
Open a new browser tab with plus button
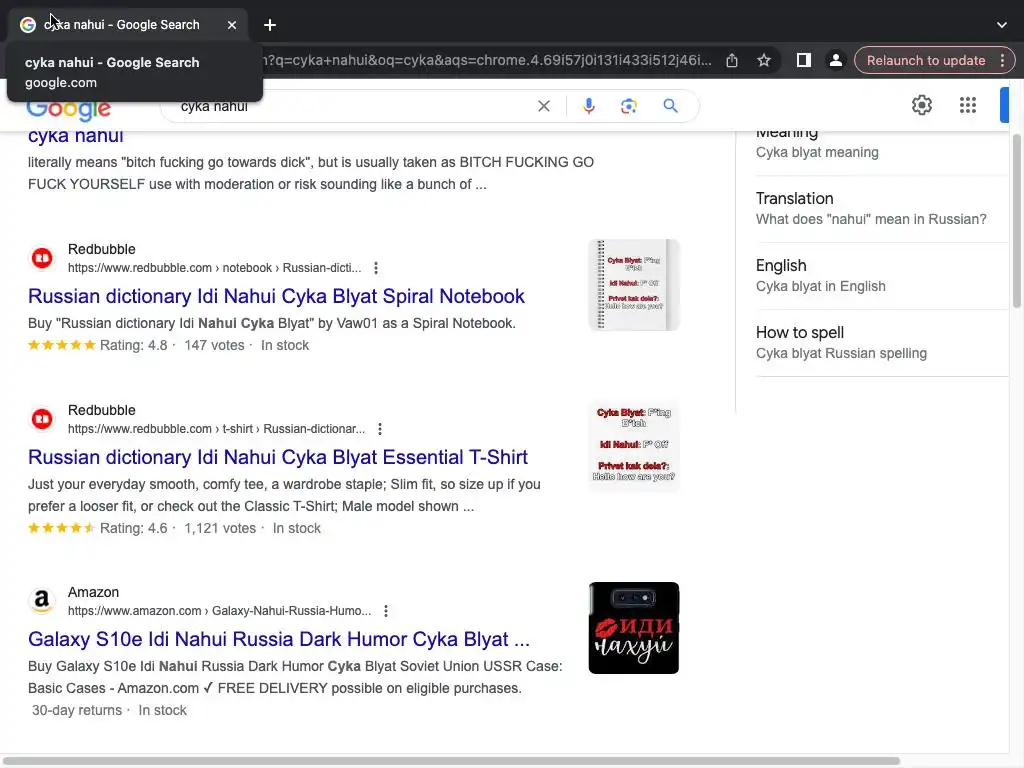270,25
